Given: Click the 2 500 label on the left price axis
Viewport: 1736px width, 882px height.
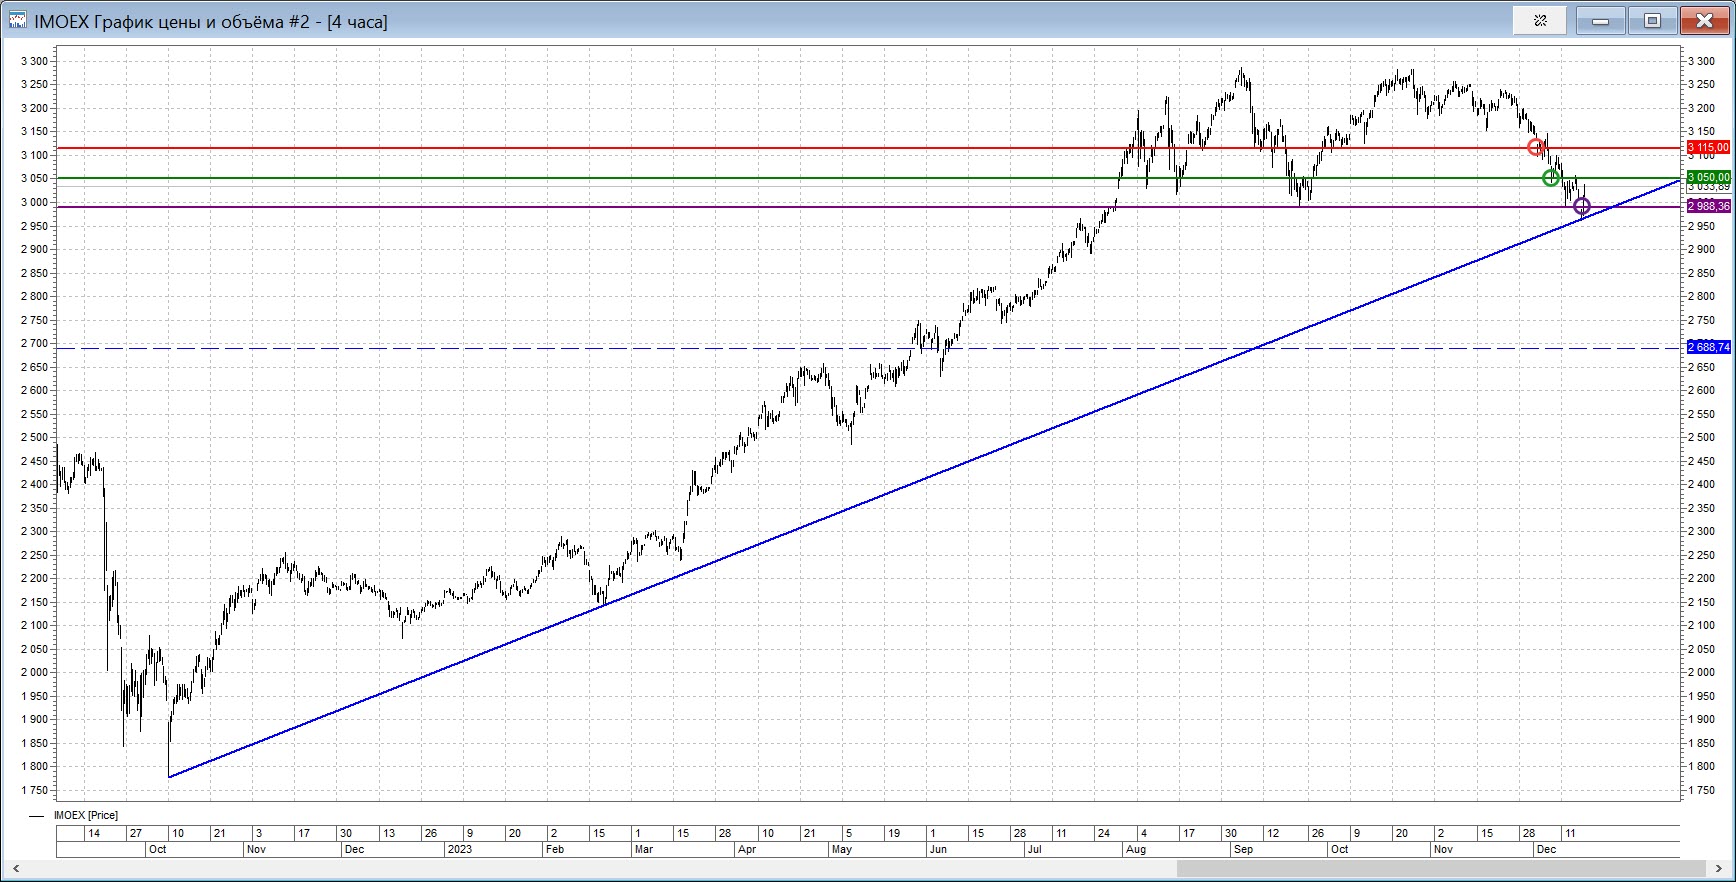Looking at the screenshot, I should [35, 437].
